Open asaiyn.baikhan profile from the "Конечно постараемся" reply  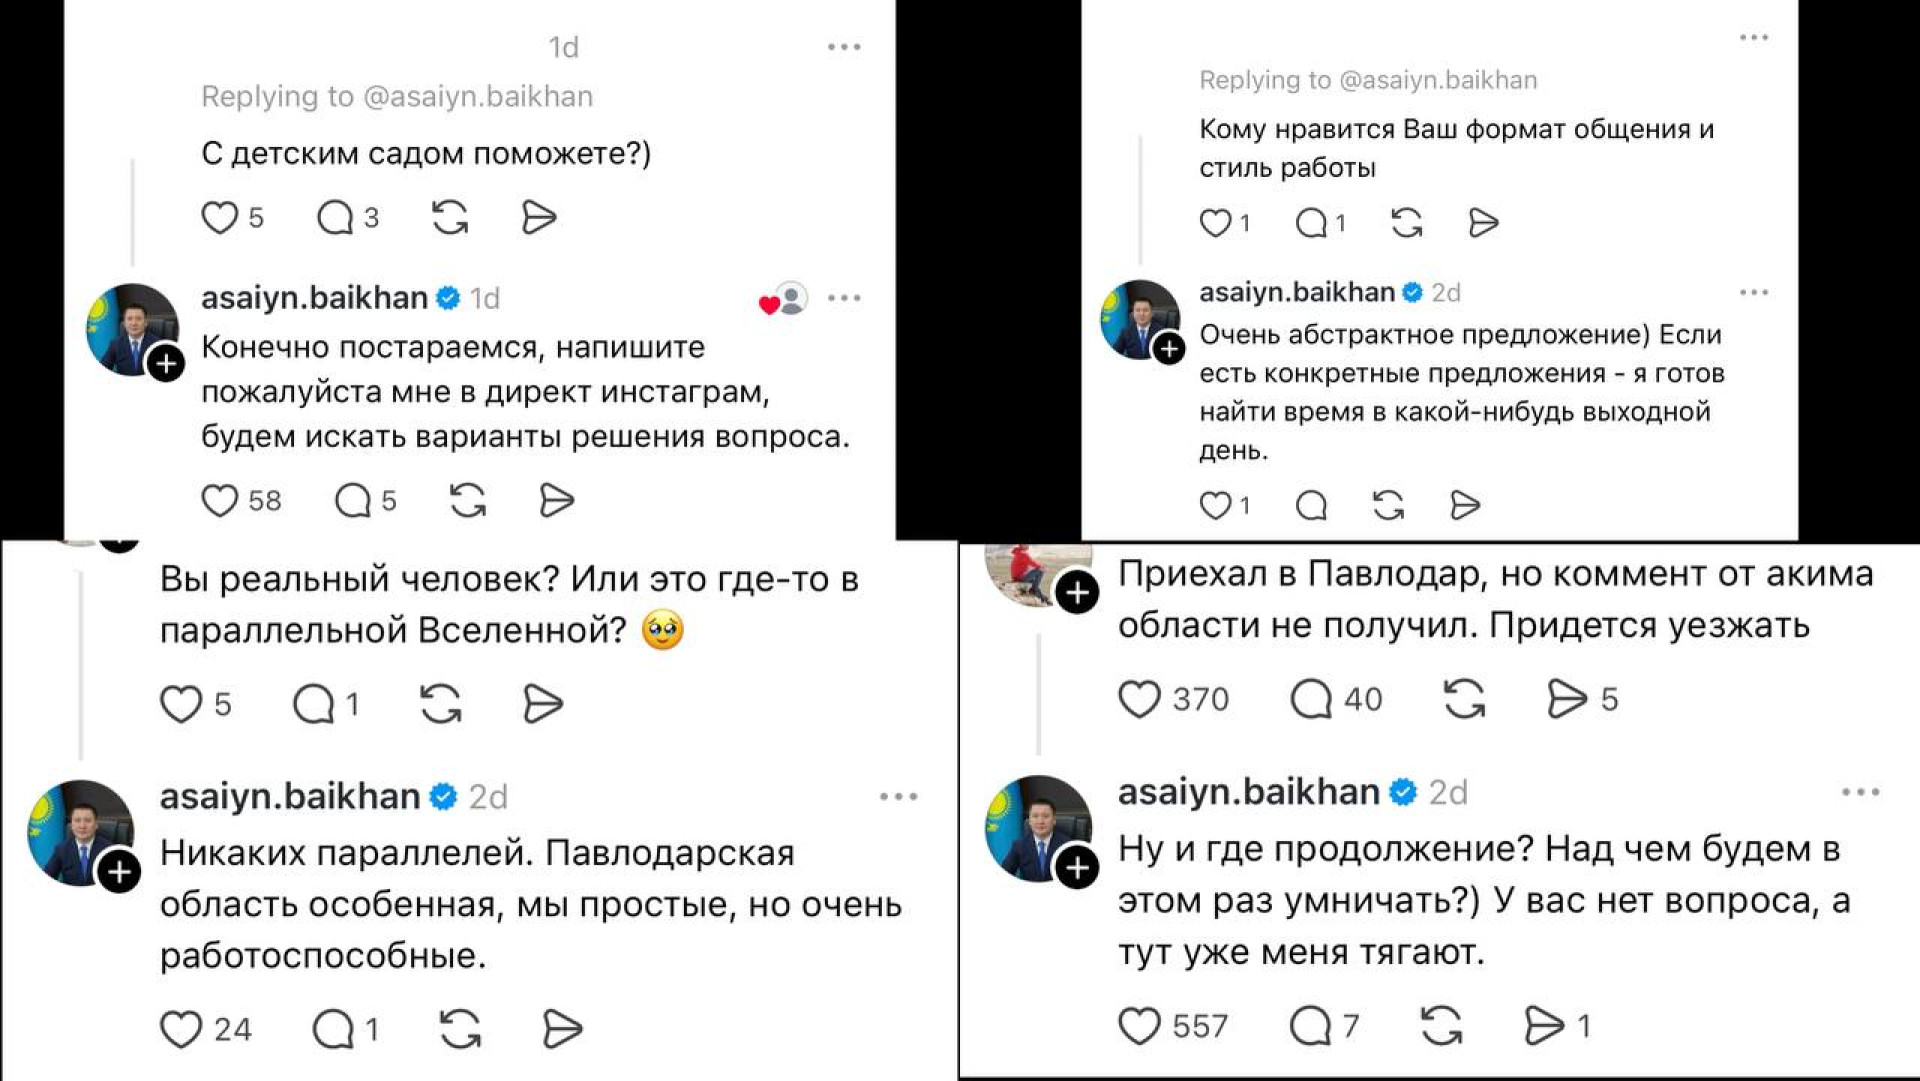(314, 298)
